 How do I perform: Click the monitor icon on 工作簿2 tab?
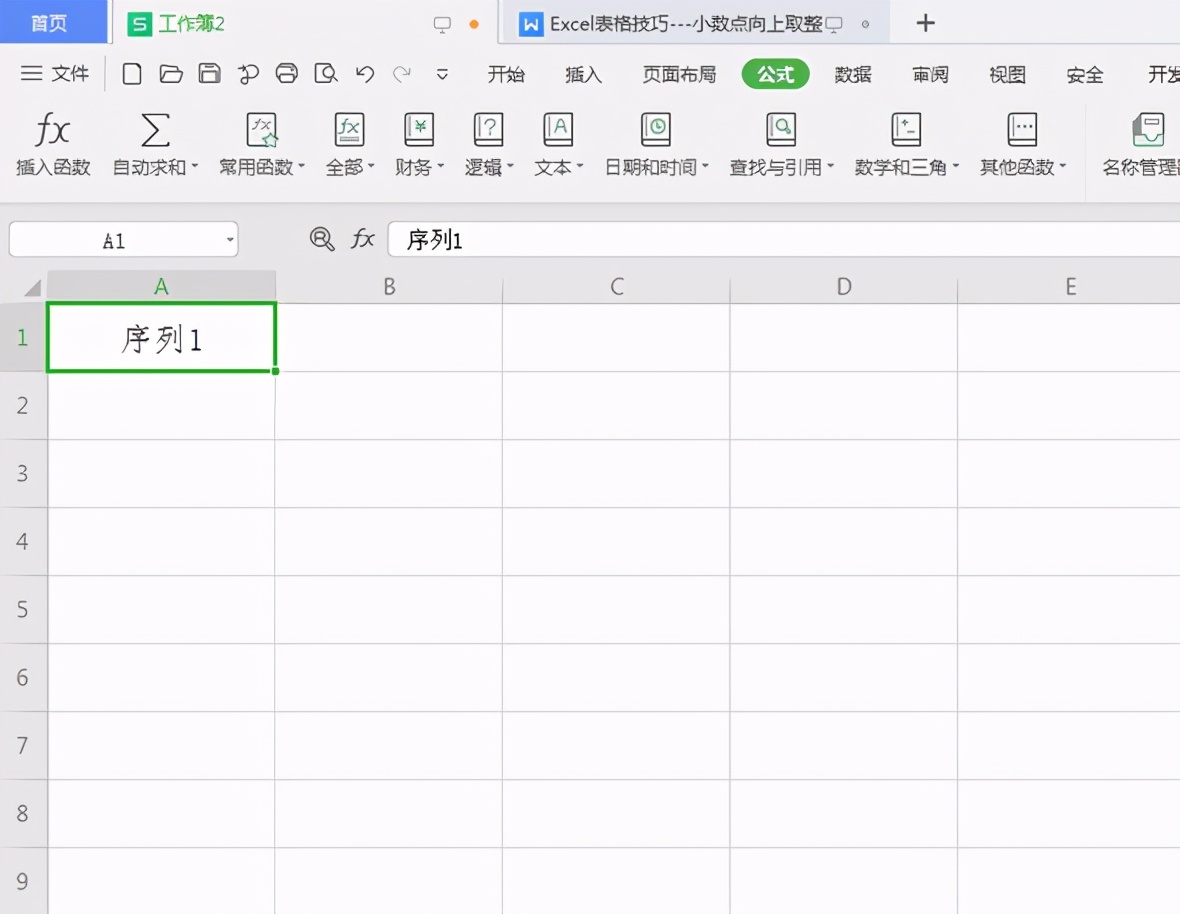click(x=442, y=25)
